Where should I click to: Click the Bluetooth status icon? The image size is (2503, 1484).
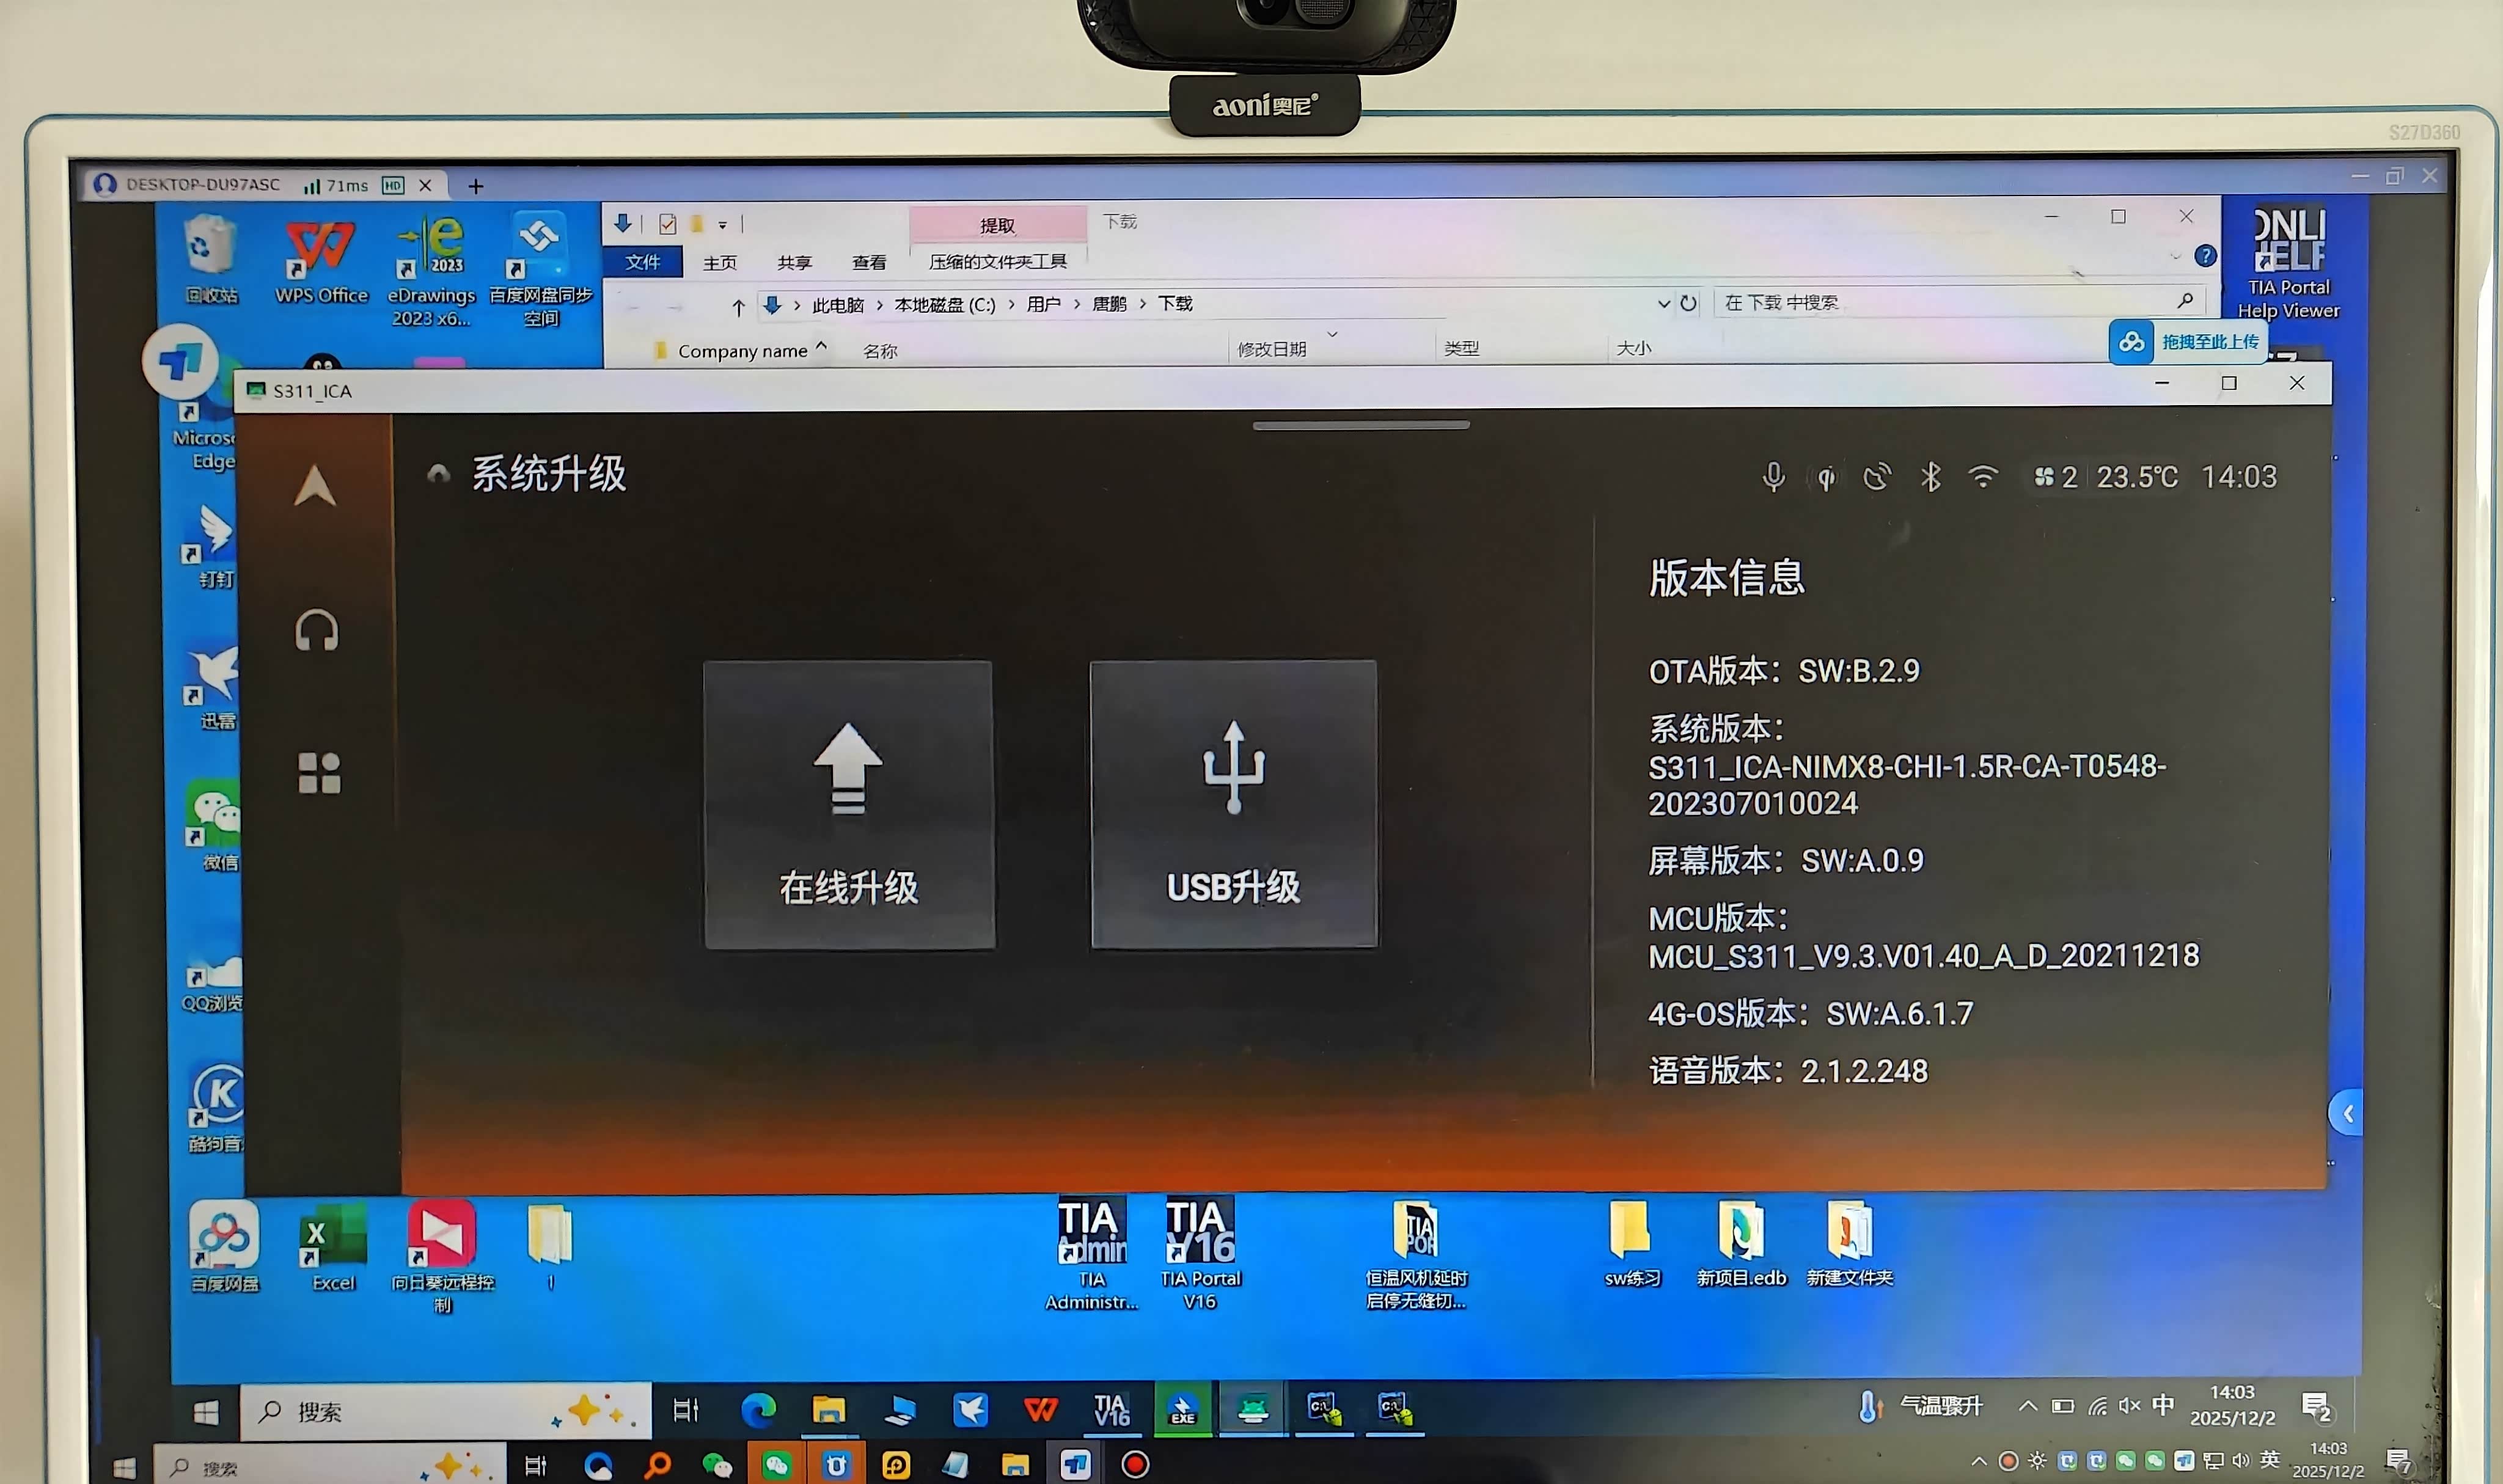[1930, 477]
